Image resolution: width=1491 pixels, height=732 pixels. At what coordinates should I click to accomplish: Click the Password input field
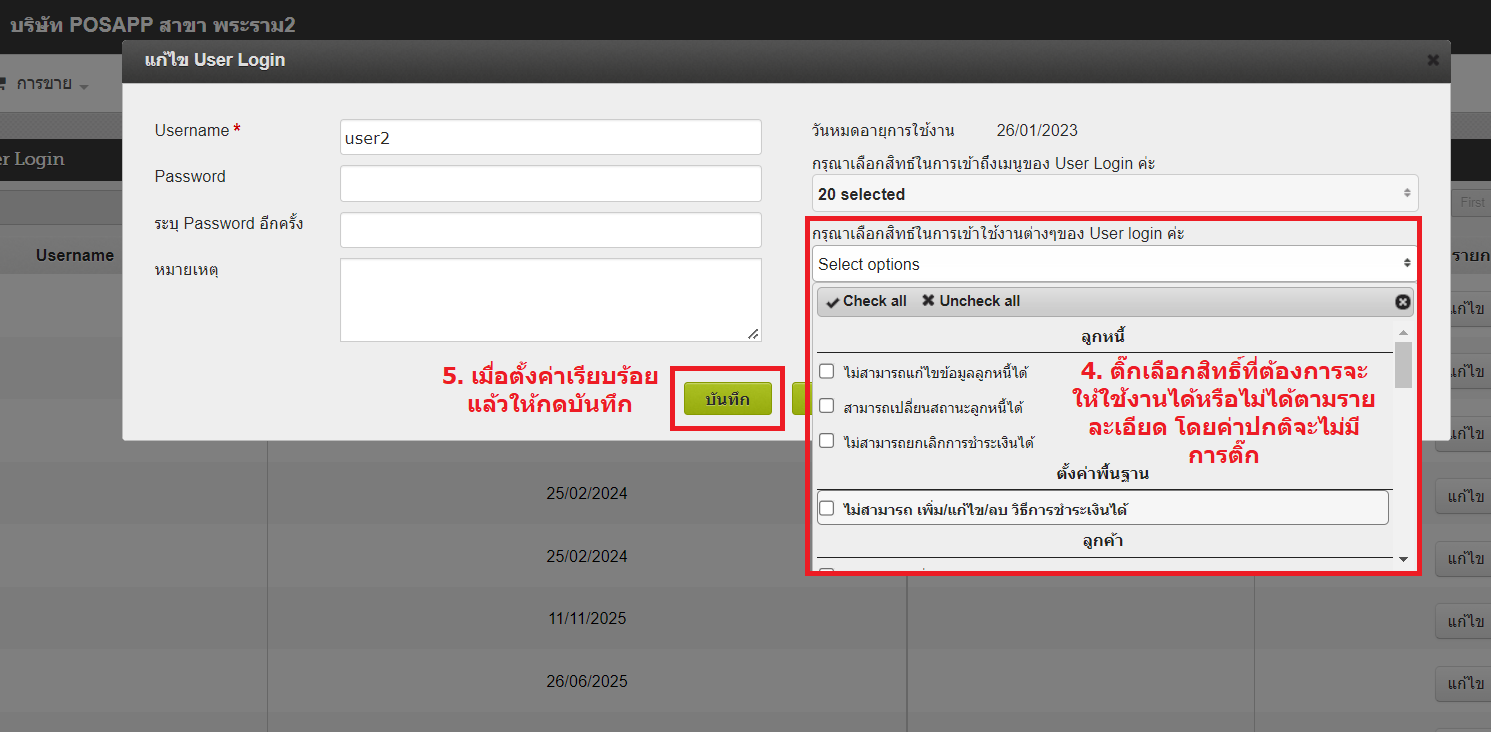(x=551, y=184)
